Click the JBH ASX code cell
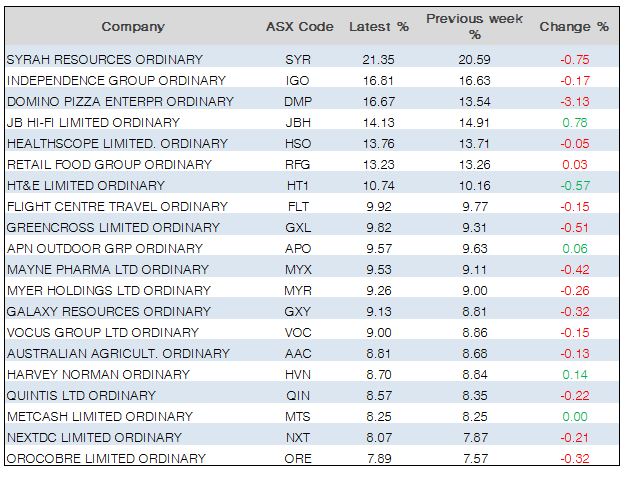The height and width of the screenshot is (477, 632). [x=298, y=122]
